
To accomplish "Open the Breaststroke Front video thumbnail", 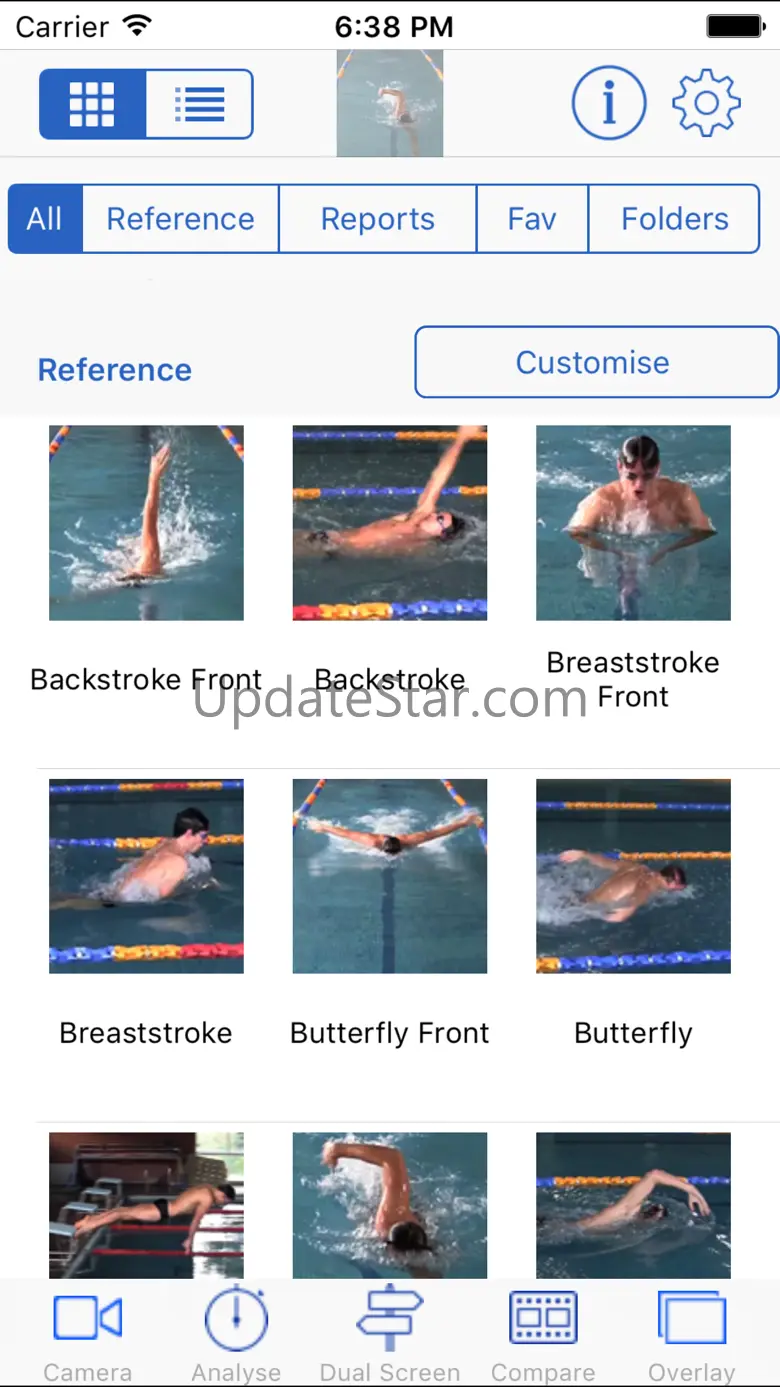I will coord(633,523).
